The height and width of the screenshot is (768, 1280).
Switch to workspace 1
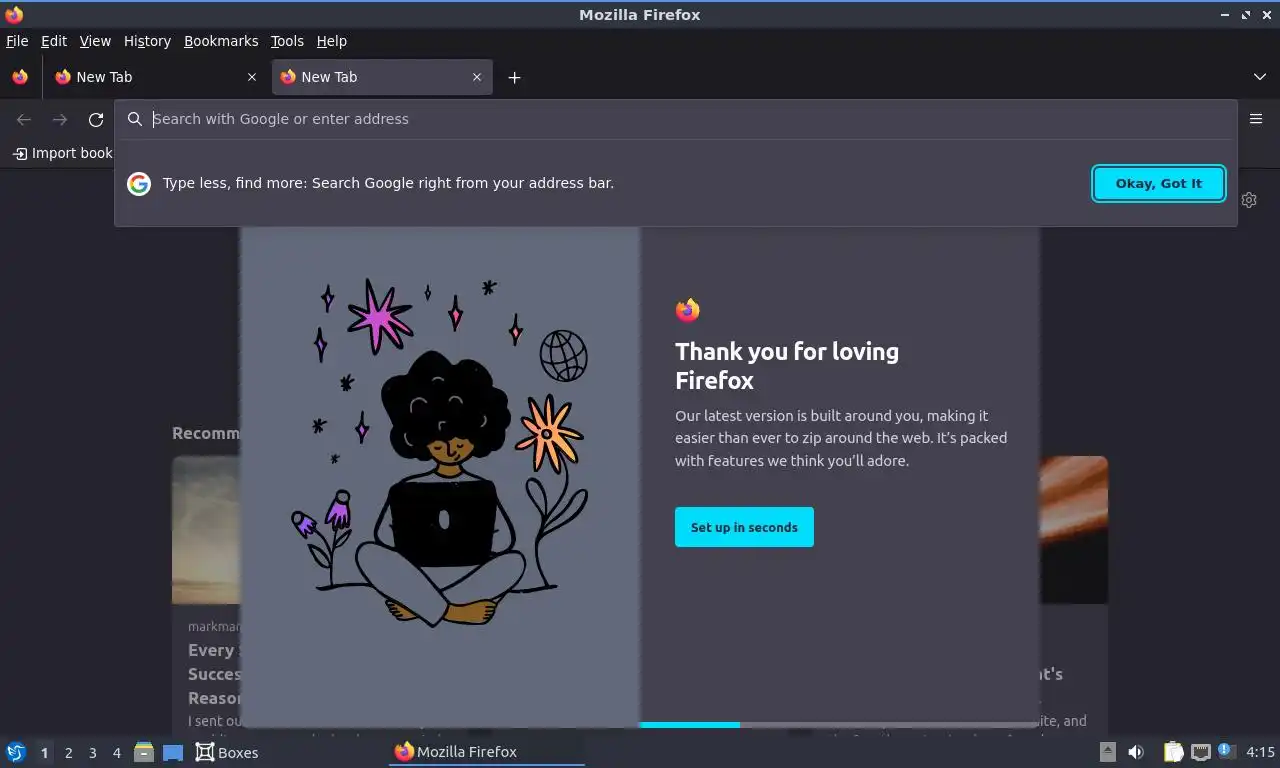coord(44,752)
